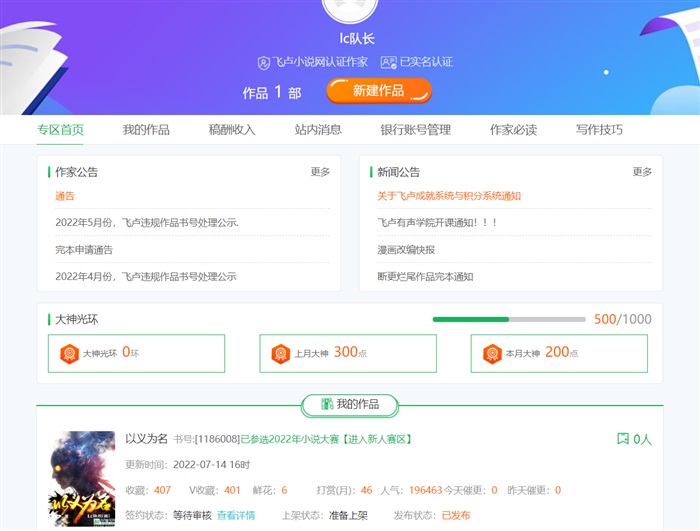The height and width of the screenshot is (531, 700).
Task: Expand 更多 in 作家公告 panel
Action: point(320,172)
